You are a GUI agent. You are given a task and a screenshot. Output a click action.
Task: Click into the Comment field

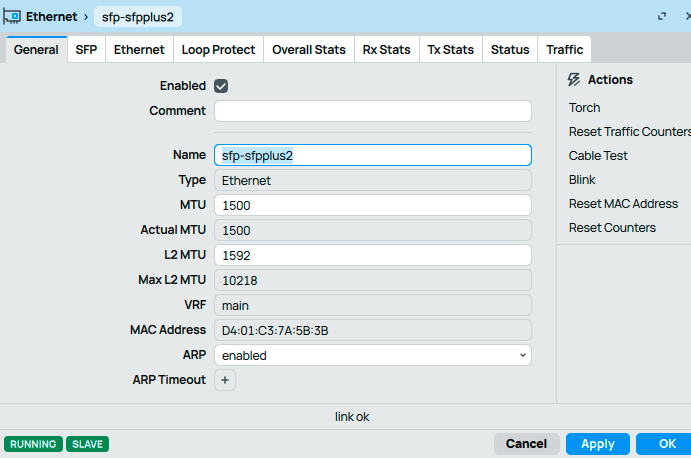(372, 111)
